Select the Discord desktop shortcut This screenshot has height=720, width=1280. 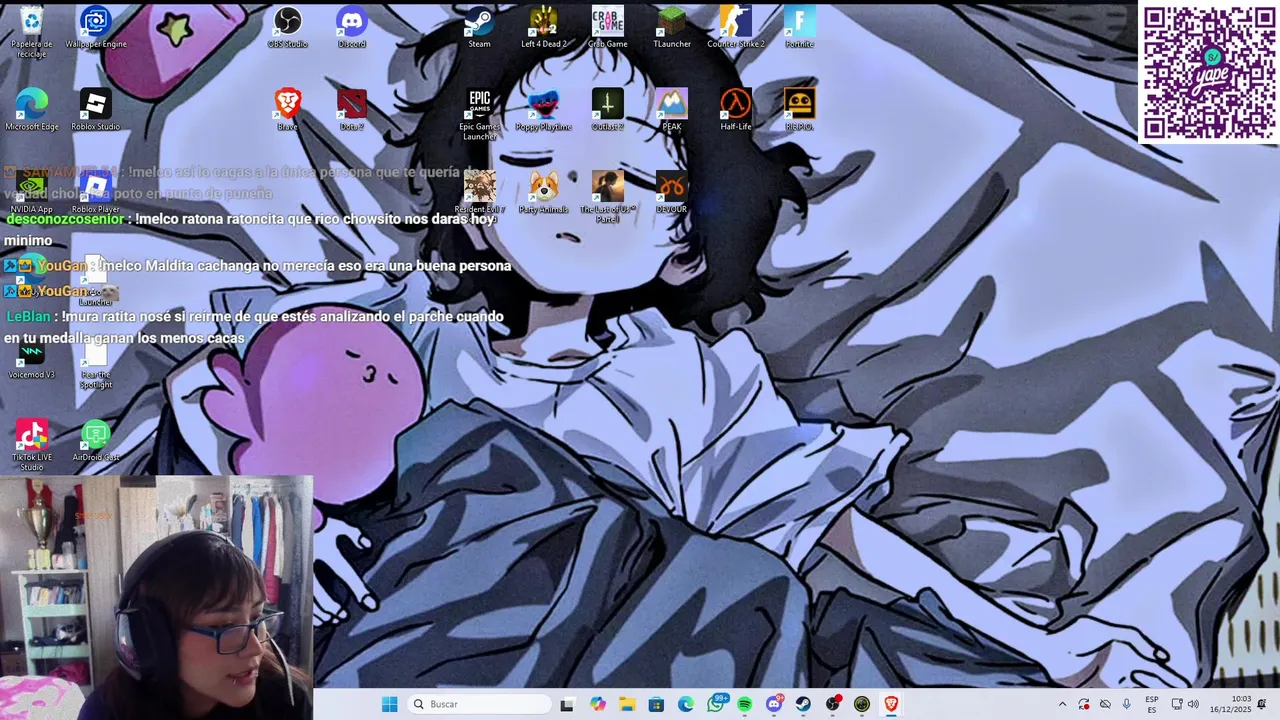coord(352,27)
